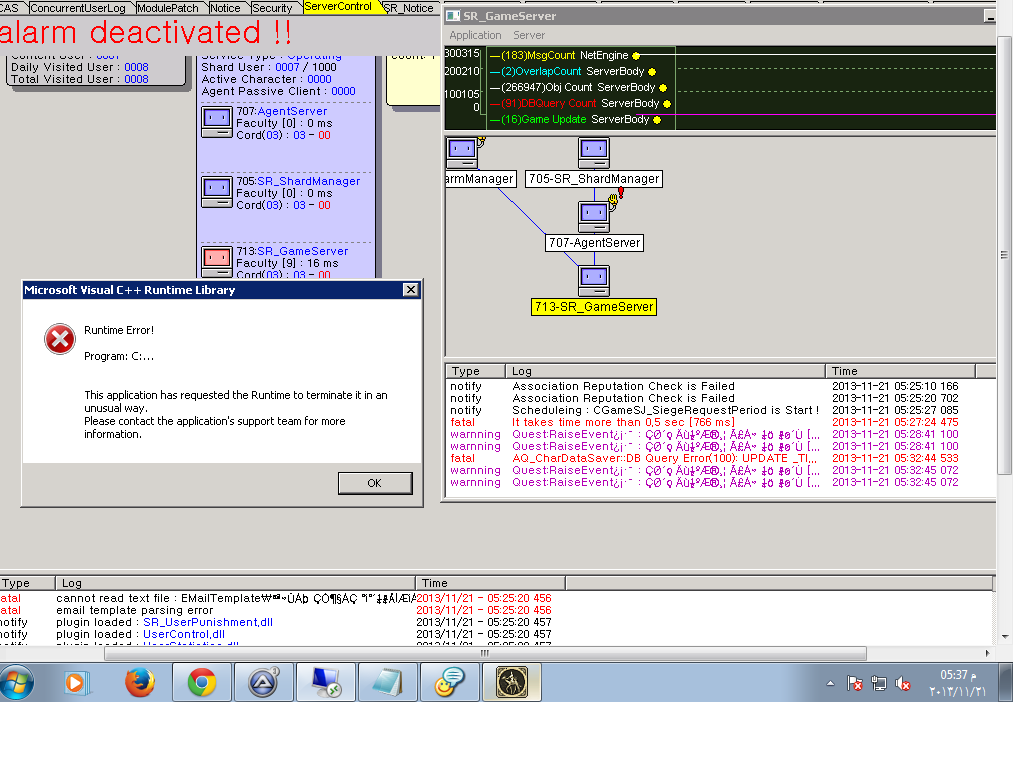This screenshot has width=1024, height=768.
Task: Click the DBQuery Count ServerBody yellow marker
Action: 667,104
